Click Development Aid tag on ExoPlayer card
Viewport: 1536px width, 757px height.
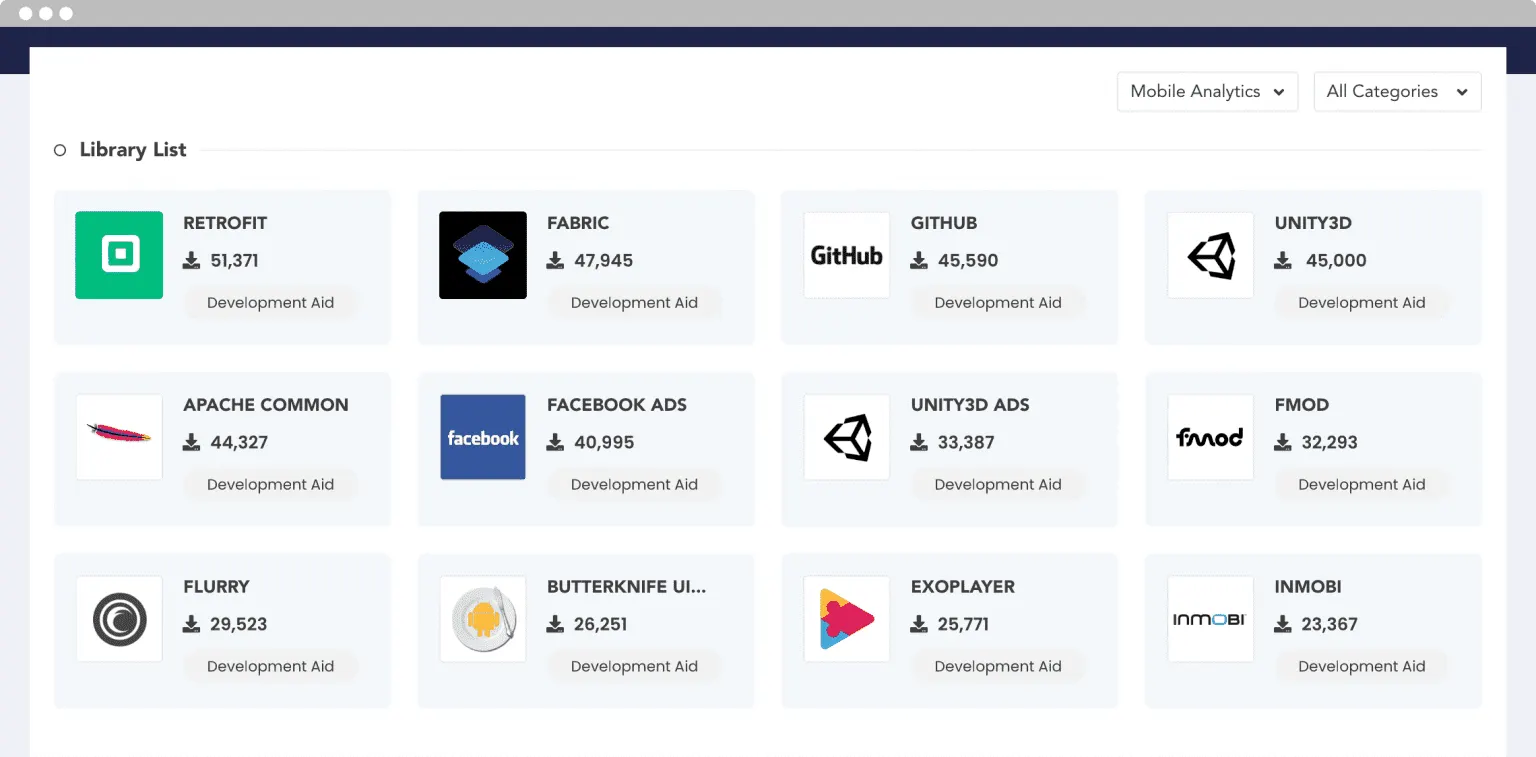click(x=998, y=667)
